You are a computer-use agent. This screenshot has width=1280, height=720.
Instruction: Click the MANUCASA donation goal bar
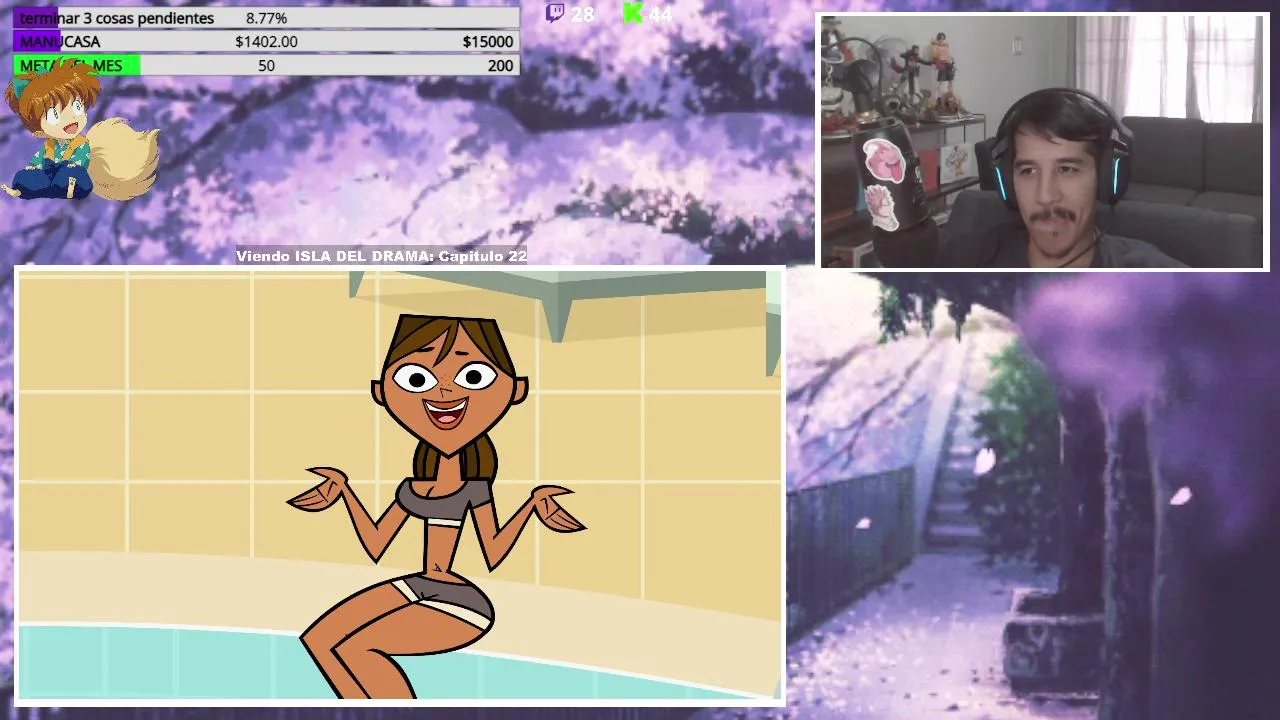click(x=266, y=41)
